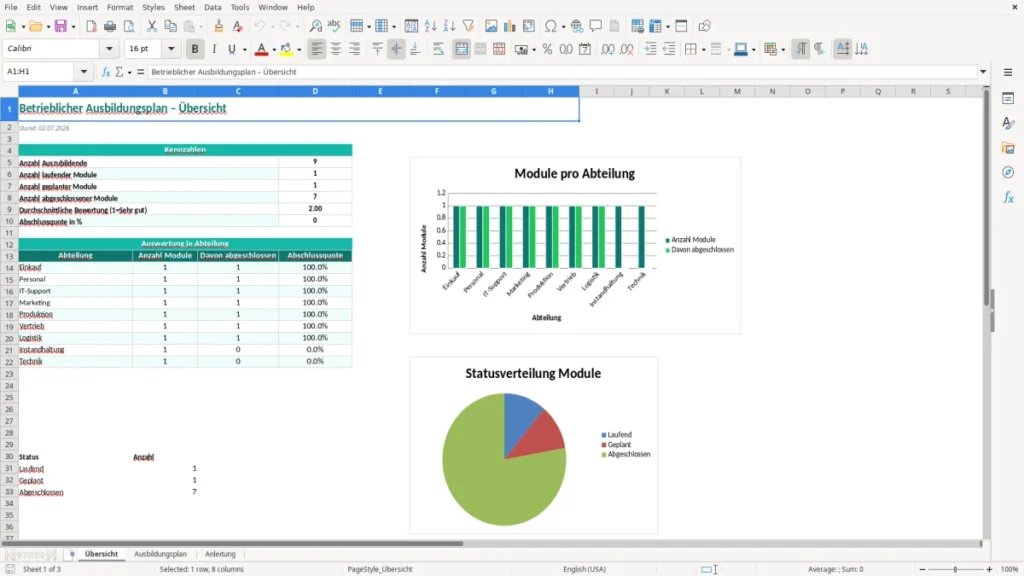The image size is (1024, 576).
Task: Run the Spelling check icon
Action: pos(334,26)
